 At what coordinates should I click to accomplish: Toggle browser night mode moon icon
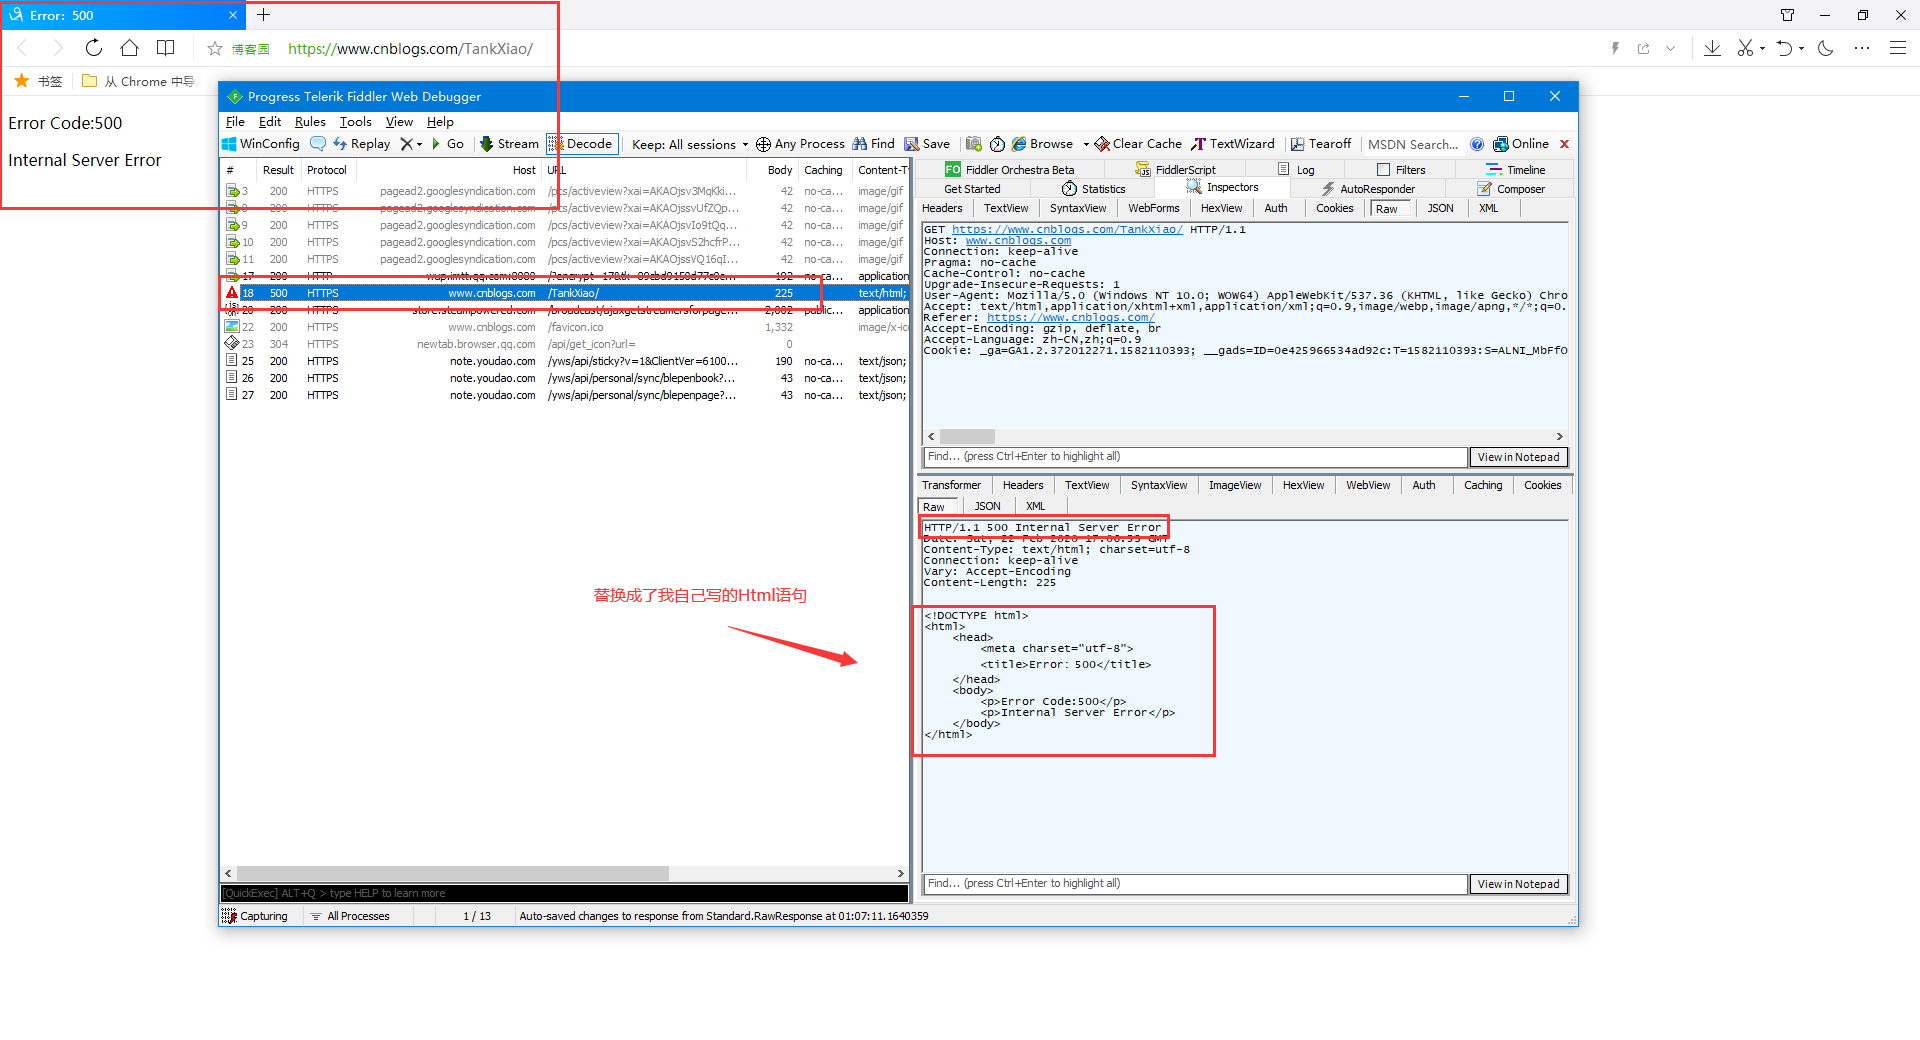pos(1826,48)
